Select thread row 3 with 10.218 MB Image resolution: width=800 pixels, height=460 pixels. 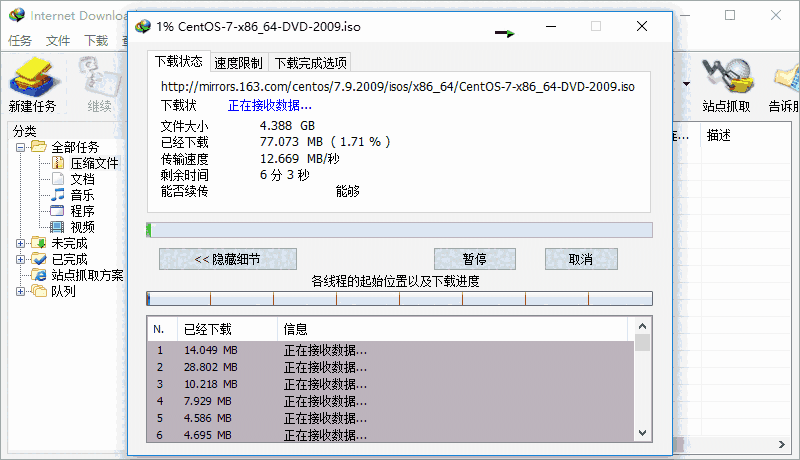pos(391,384)
